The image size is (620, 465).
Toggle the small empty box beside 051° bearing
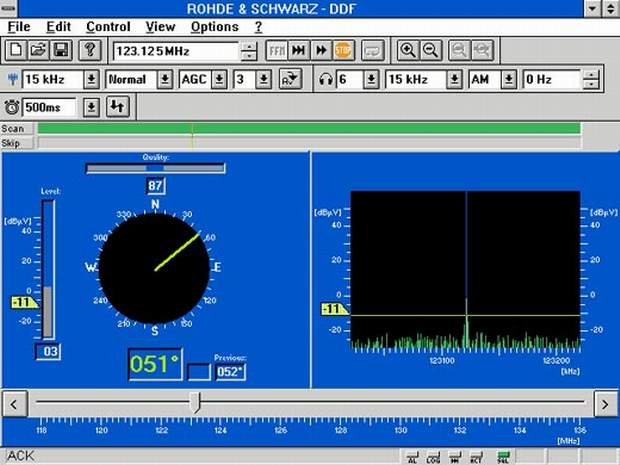pos(199,372)
